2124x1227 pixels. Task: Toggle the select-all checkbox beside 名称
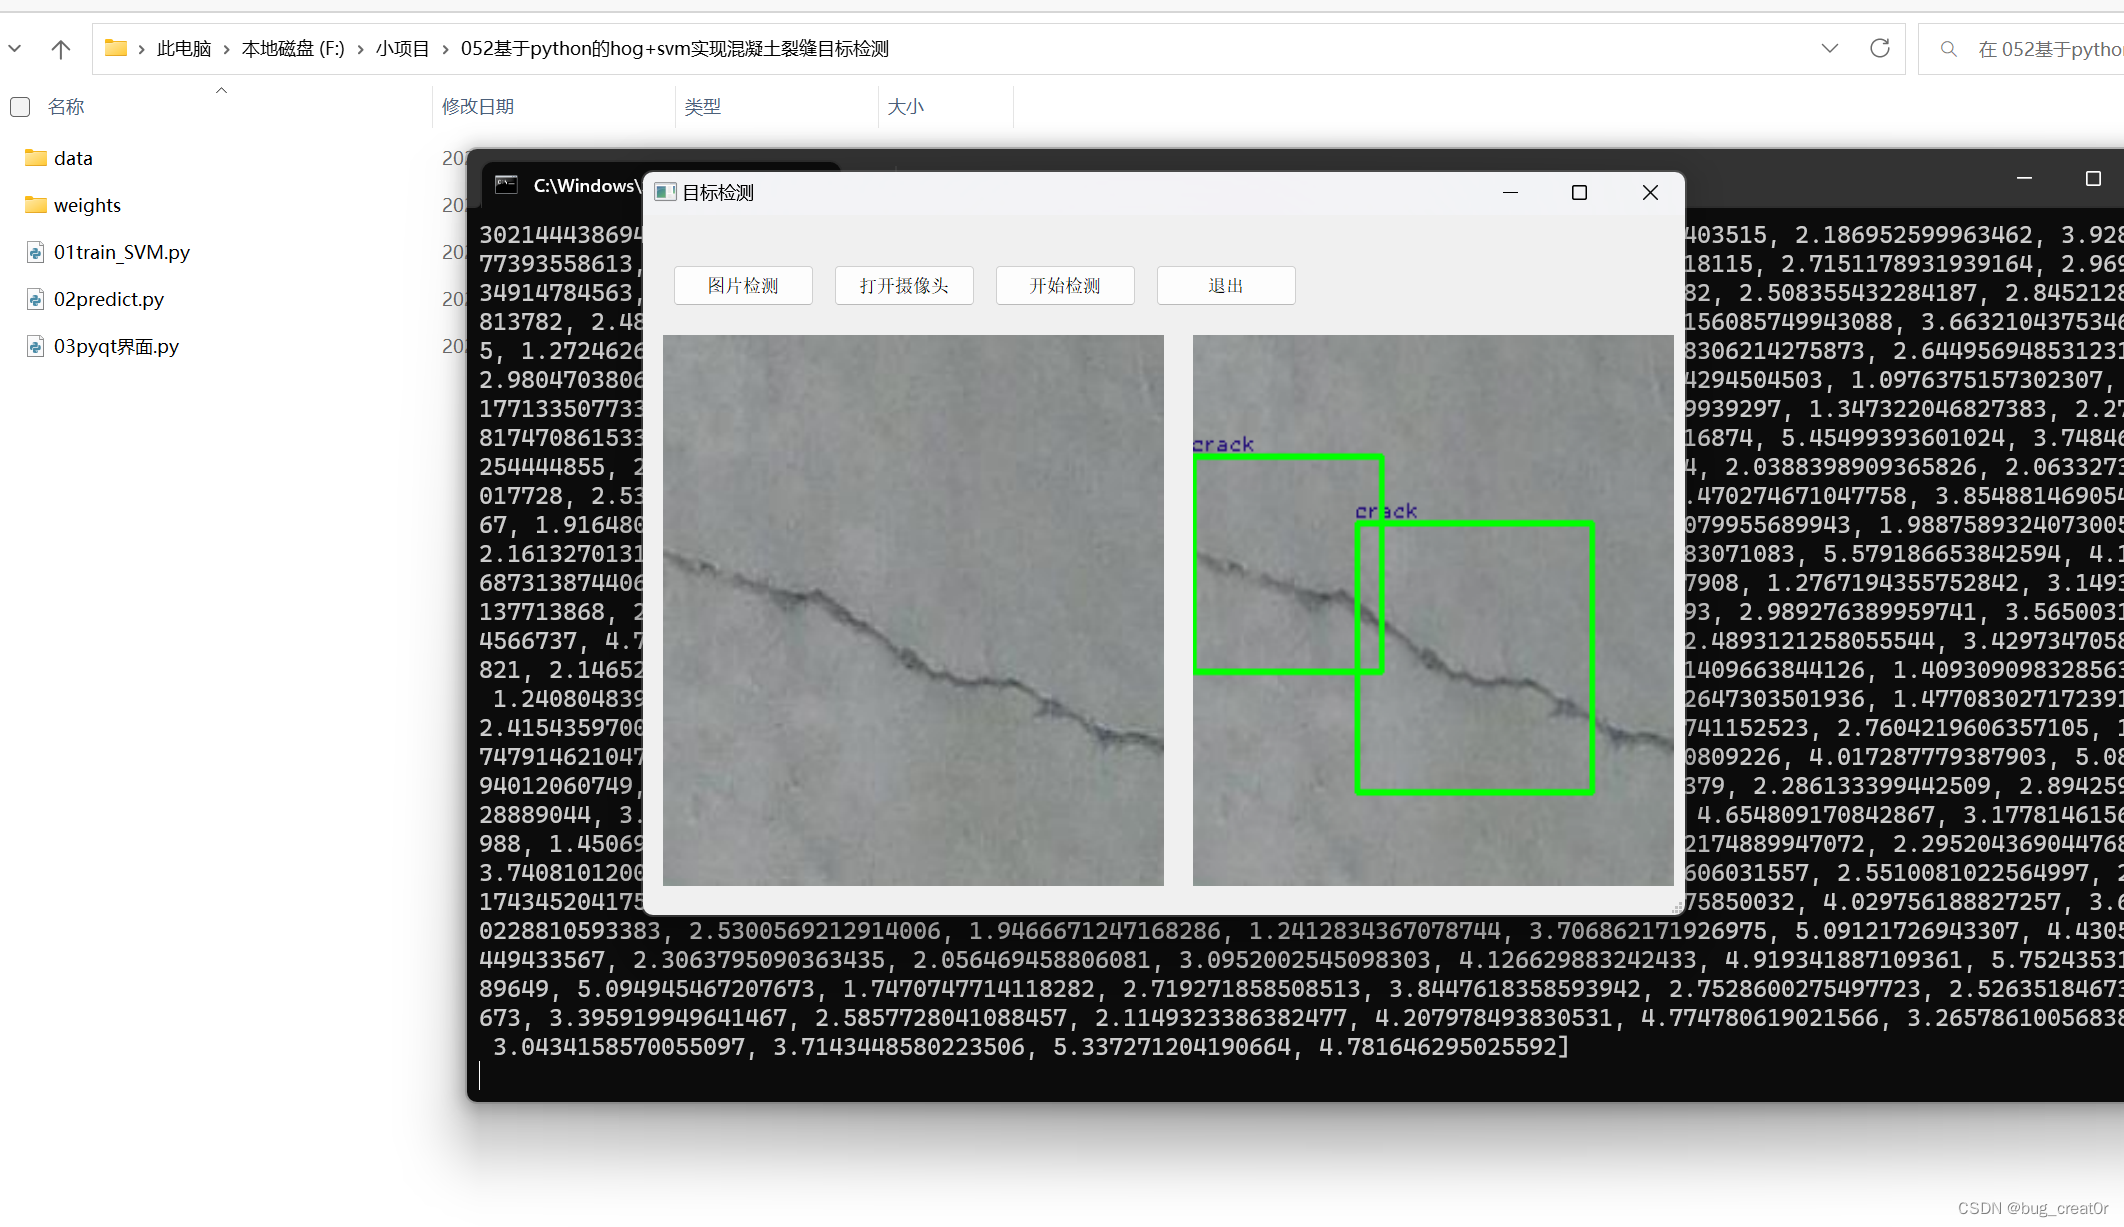[x=20, y=107]
